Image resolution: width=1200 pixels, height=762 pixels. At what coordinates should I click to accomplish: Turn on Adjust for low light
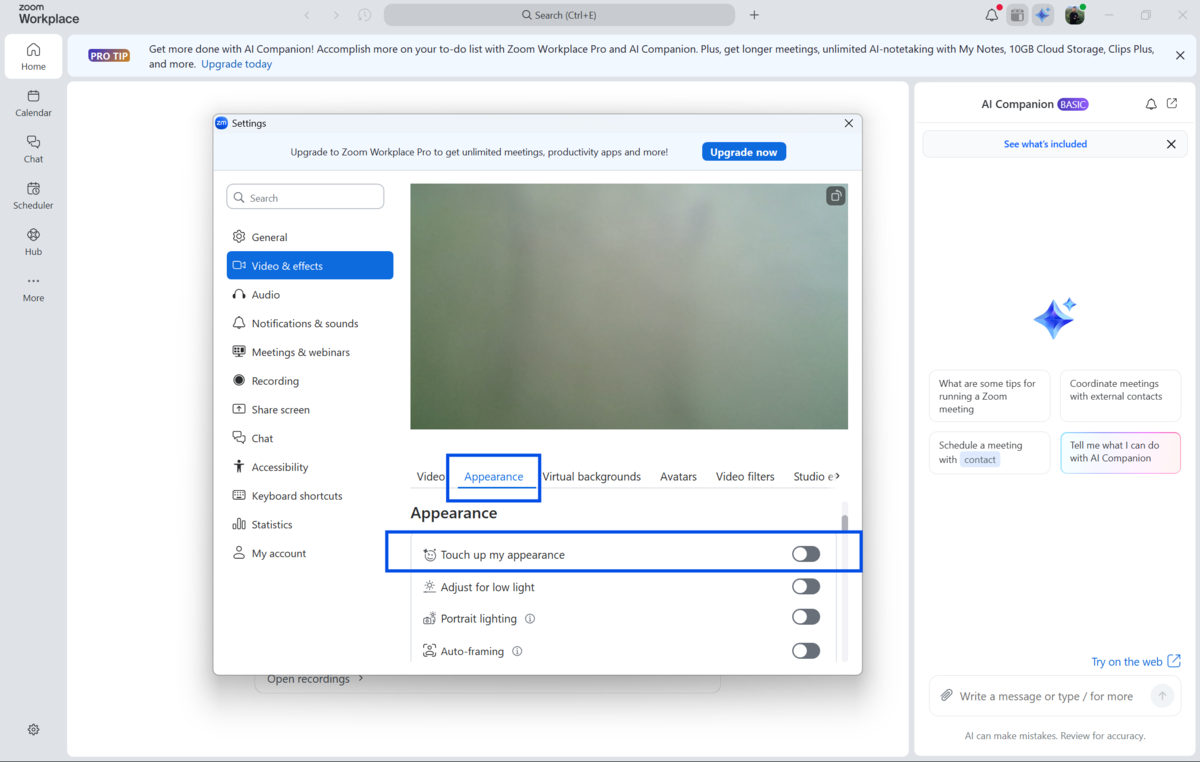(x=805, y=587)
